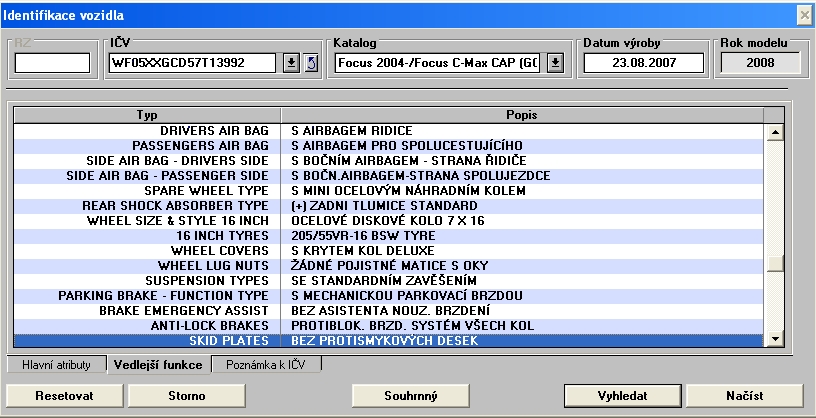Click the IČV text field
This screenshot has width=816, height=418.
(x=190, y=64)
